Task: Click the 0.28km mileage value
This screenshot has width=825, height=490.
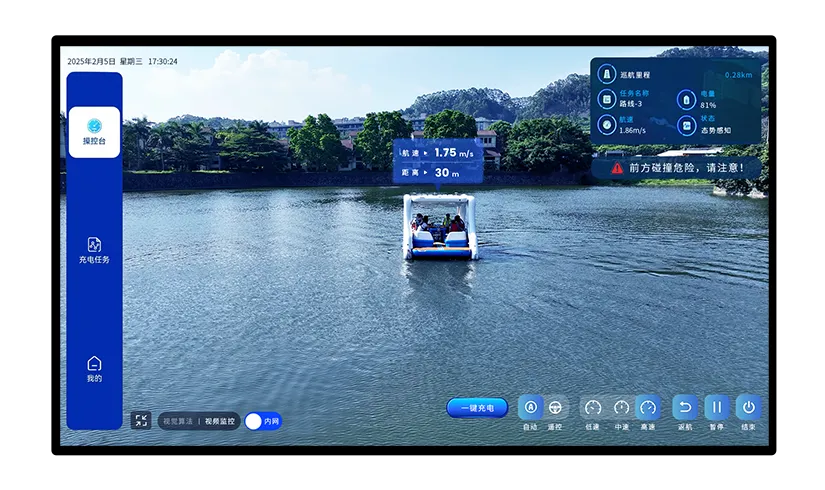Action: click(738, 75)
